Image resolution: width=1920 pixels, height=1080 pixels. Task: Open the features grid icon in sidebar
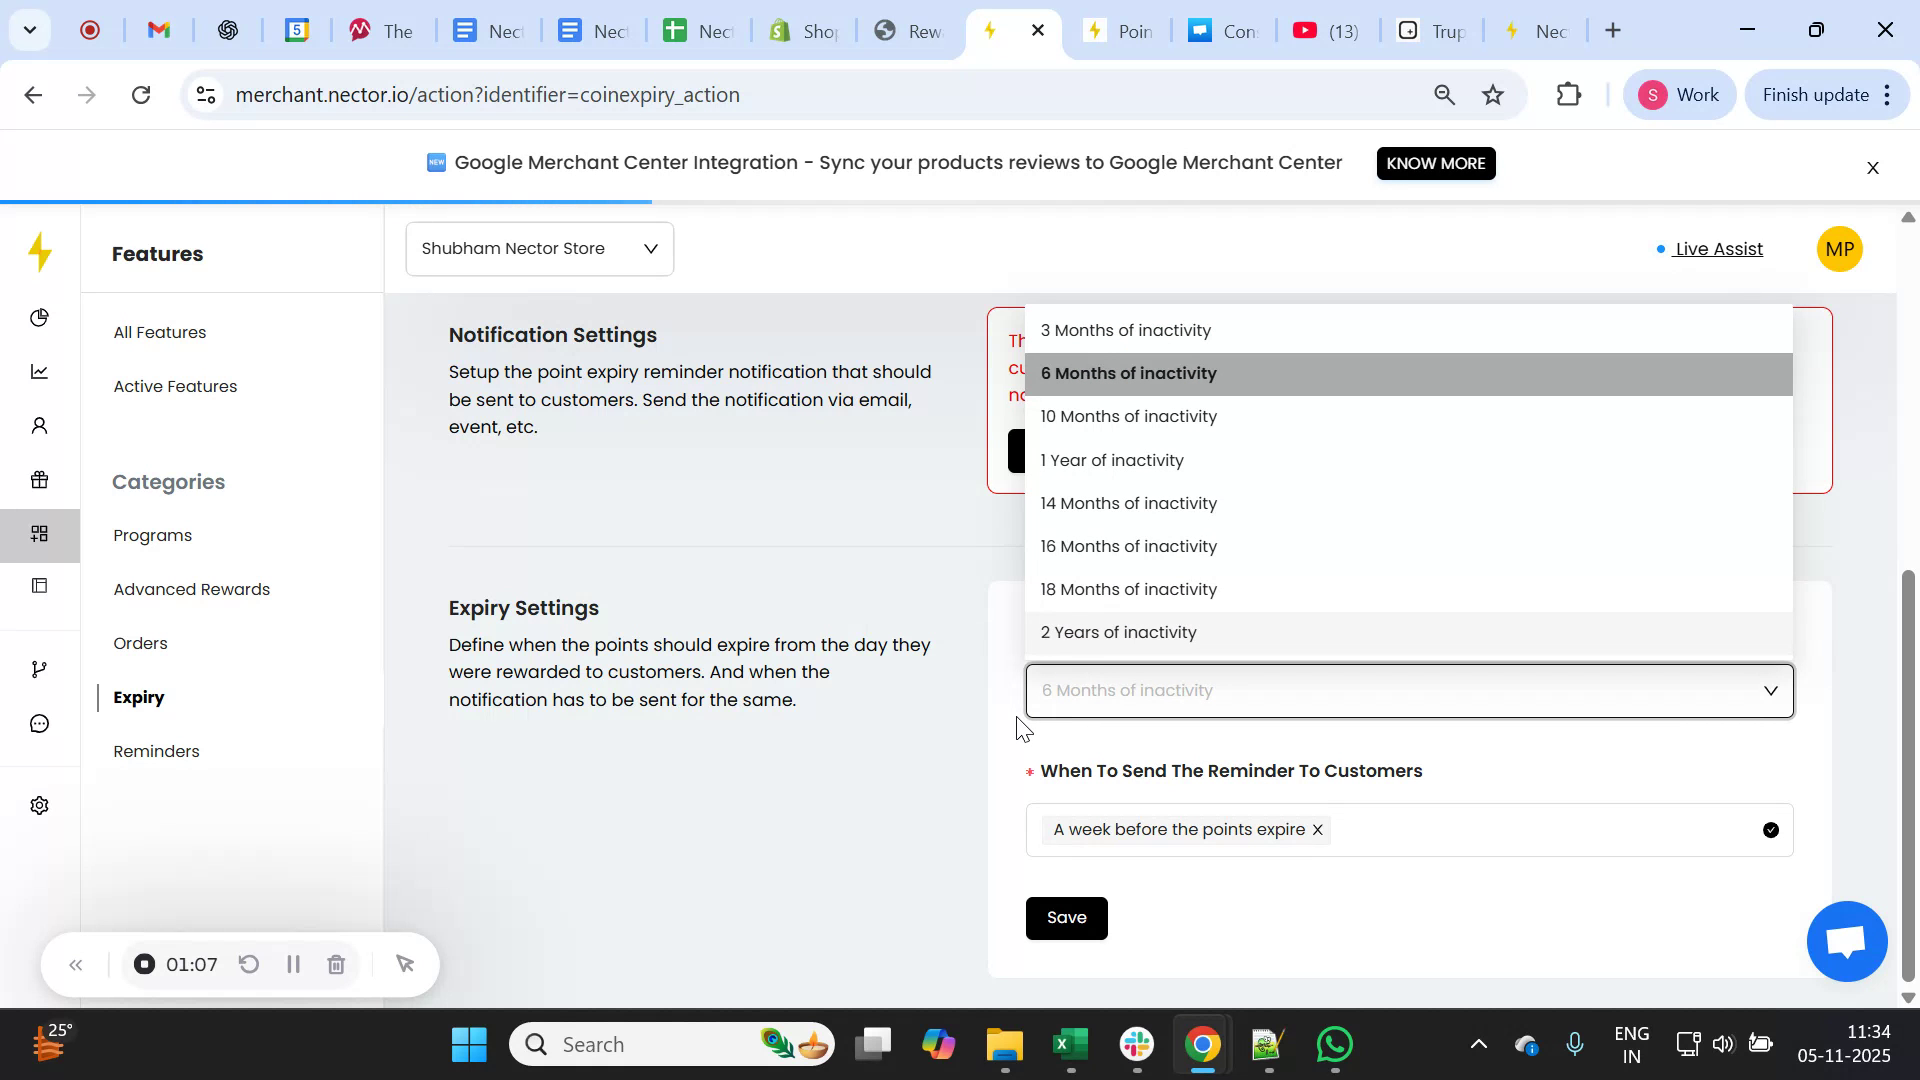click(40, 534)
